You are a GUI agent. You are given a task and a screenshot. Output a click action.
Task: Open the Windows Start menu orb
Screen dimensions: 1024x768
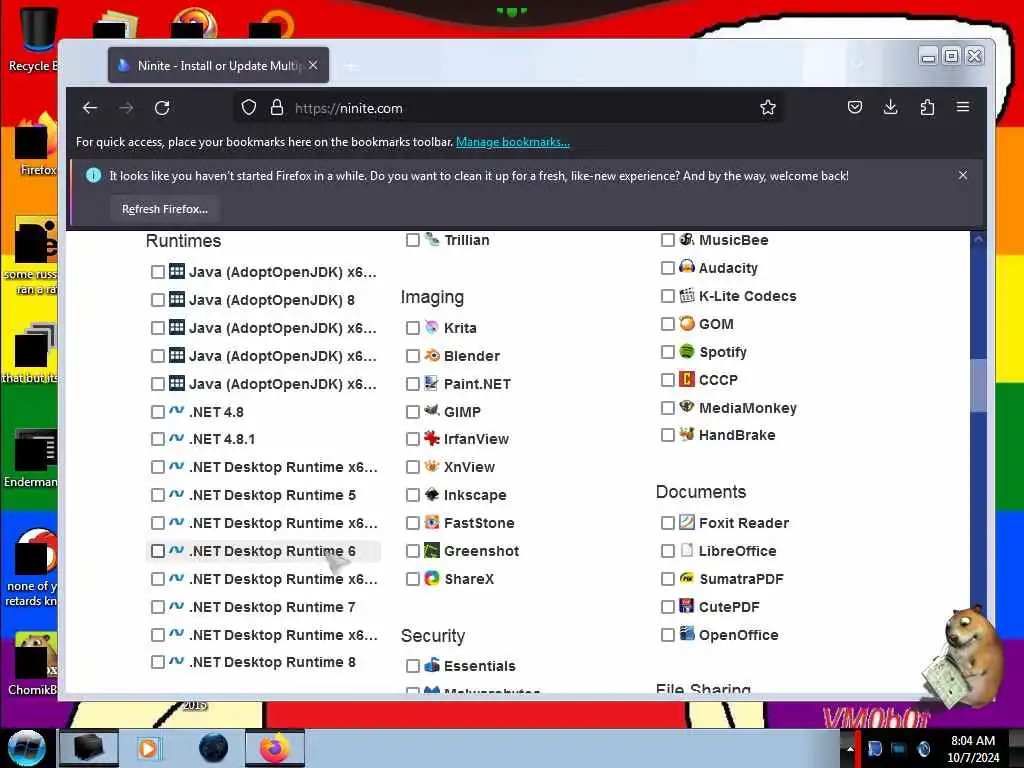coord(27,748)
